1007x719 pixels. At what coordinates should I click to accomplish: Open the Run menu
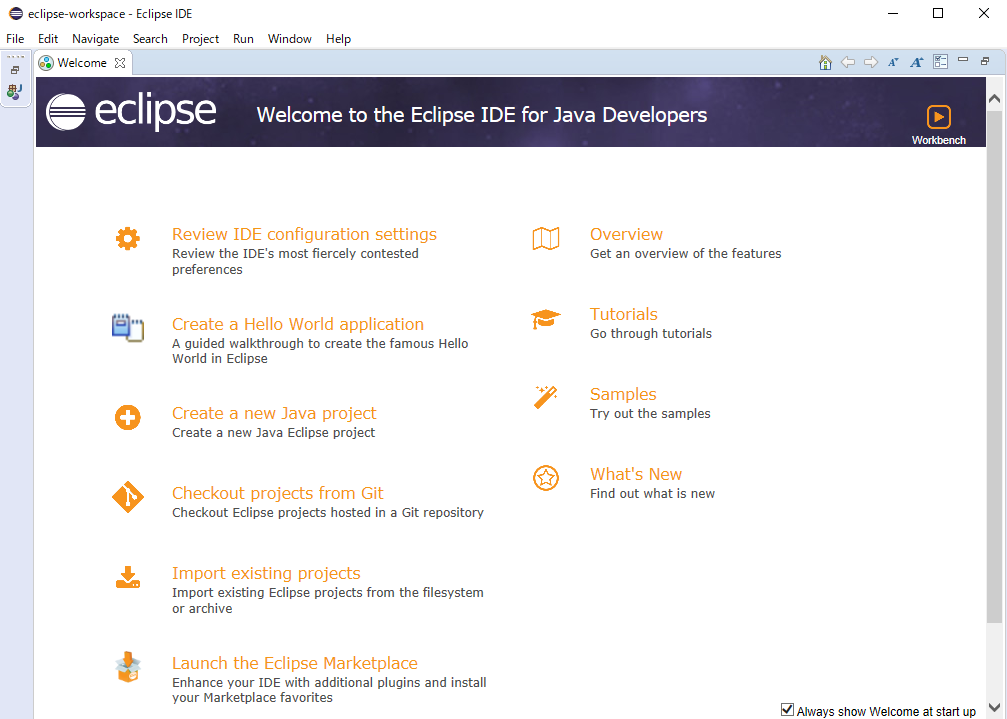[243, 39]
